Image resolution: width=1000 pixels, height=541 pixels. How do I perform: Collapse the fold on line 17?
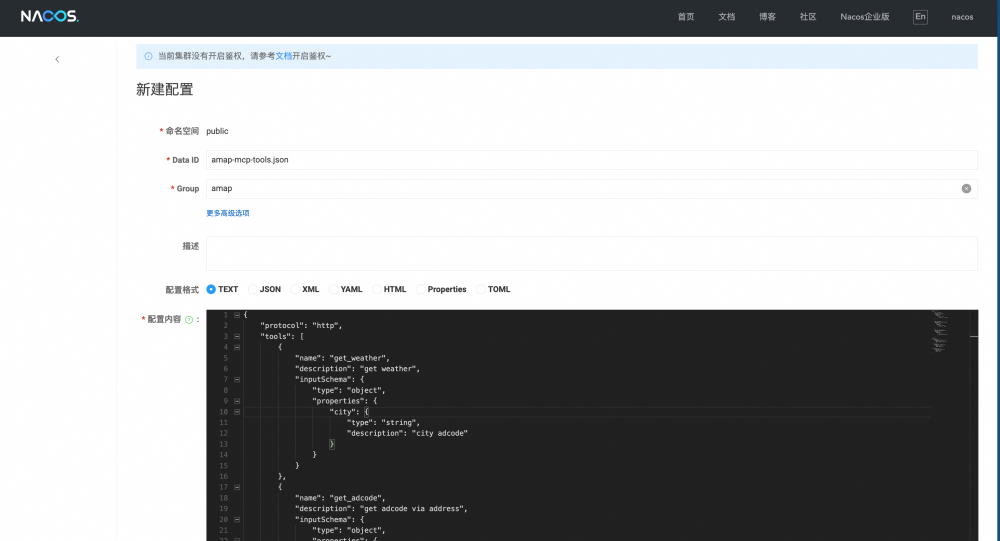237,487
